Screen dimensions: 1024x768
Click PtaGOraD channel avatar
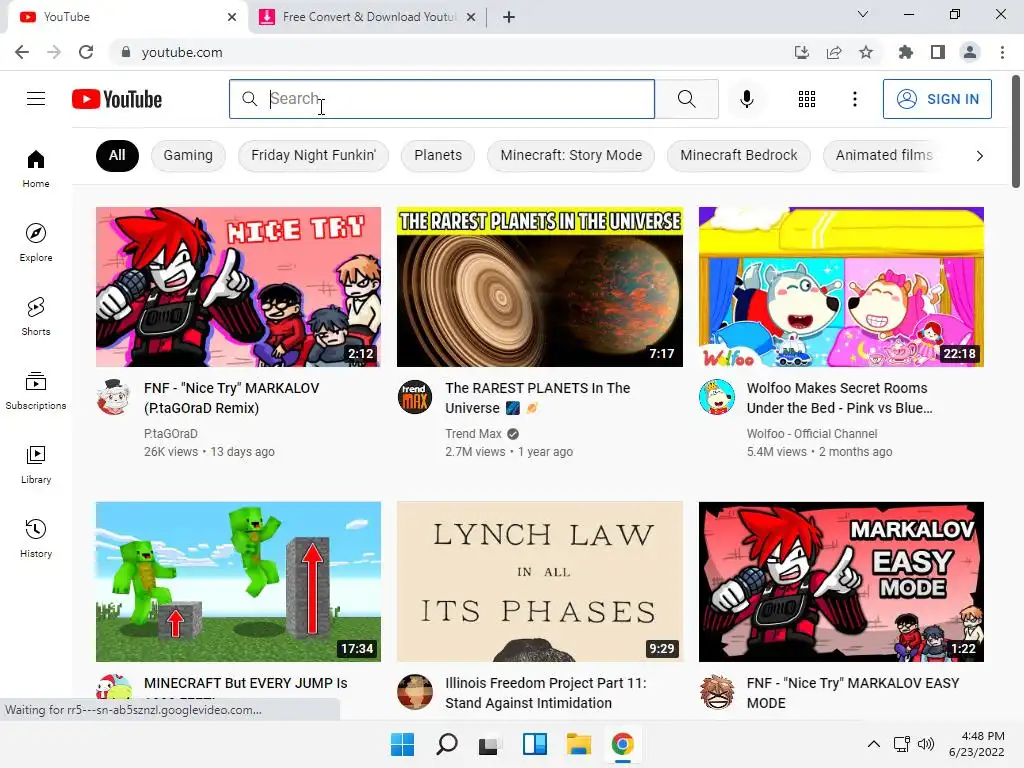(x=113, y=396)
